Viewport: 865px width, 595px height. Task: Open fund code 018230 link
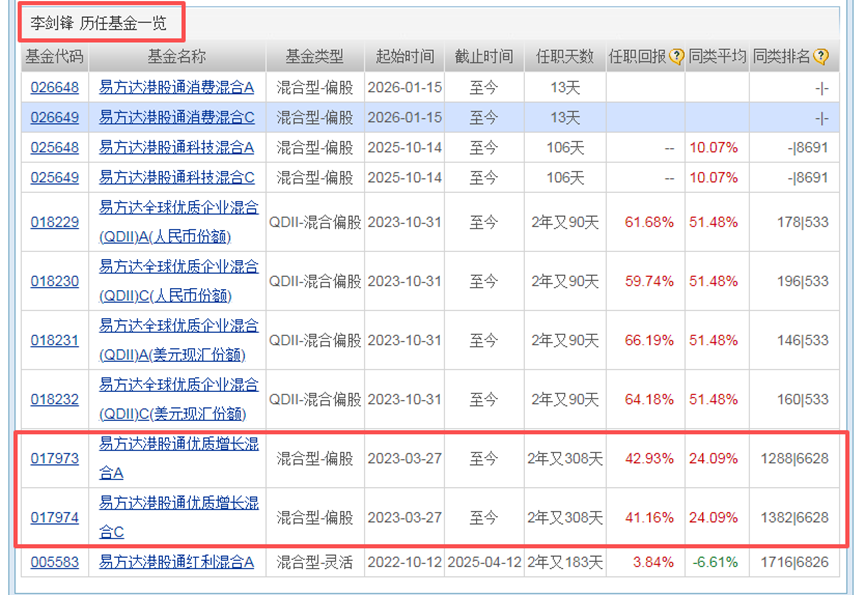click(55, 281)
